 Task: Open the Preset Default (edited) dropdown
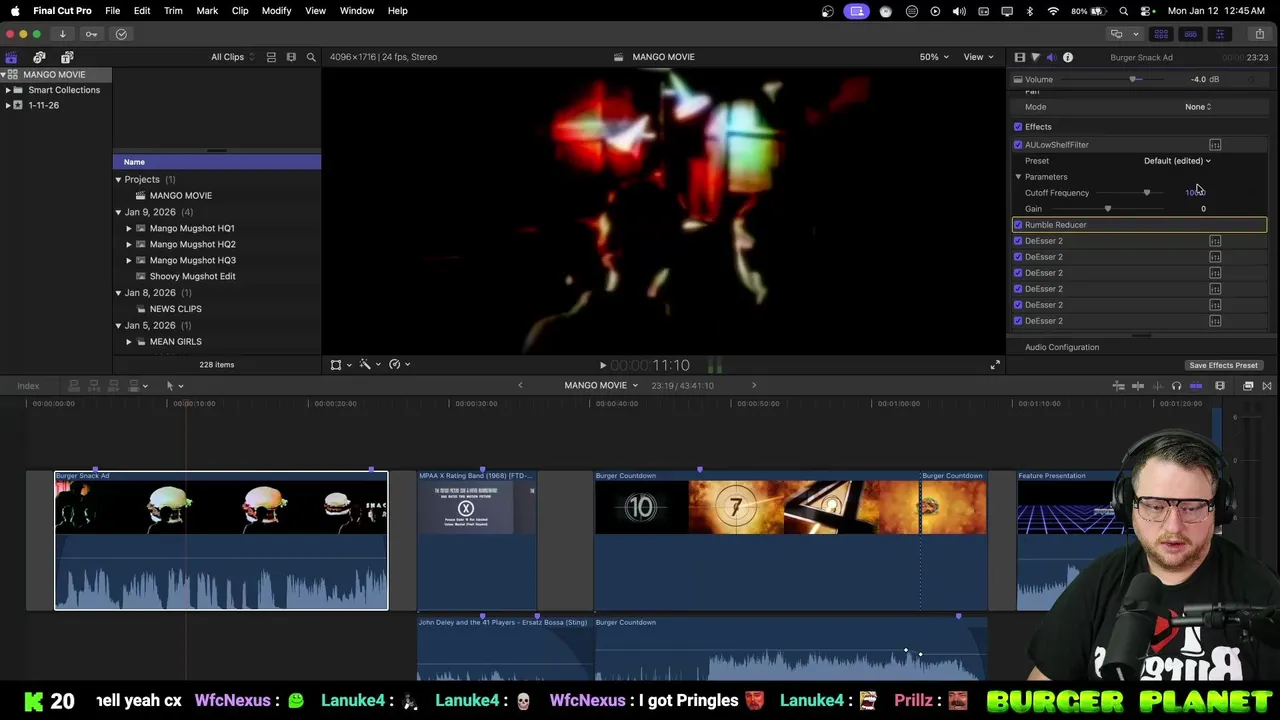1177,161
